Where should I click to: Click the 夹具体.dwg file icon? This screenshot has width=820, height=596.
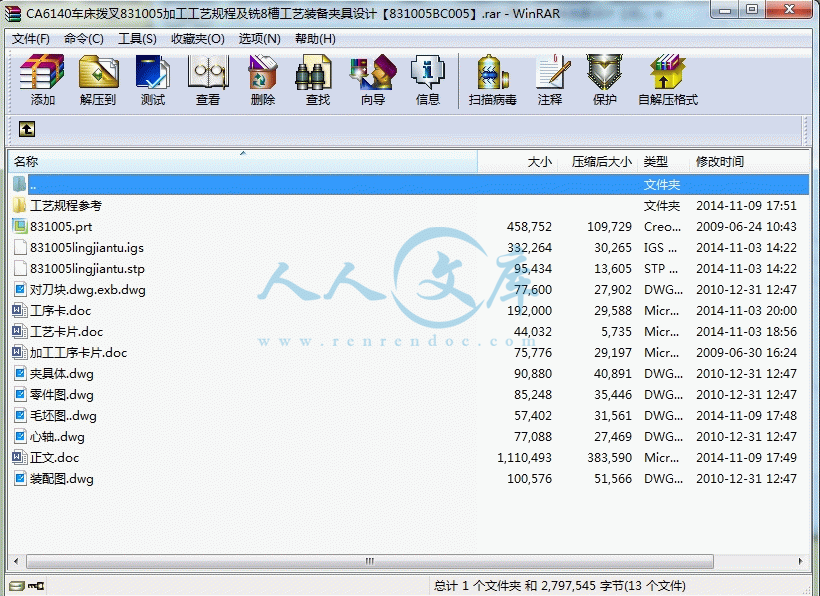pyautogui.click(x=19, y=373)
